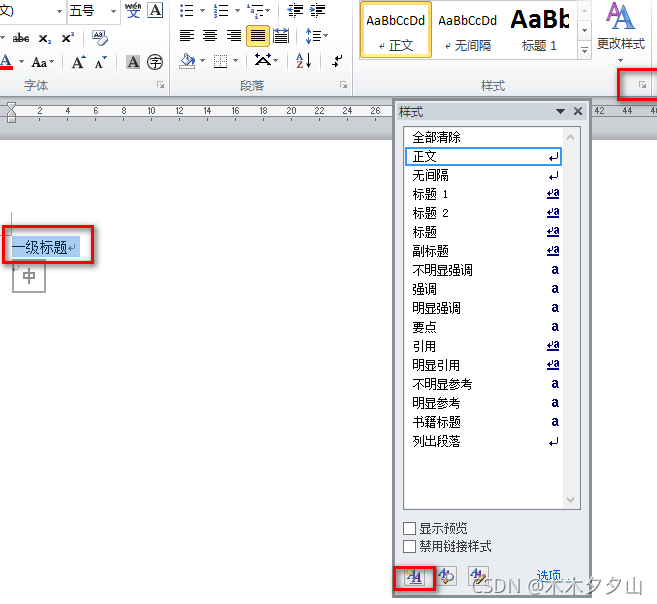This screenshot has width=657, height=604.
Task: Select 书籍标题 in the Styles pane
Action: click(x=483, y=422)
